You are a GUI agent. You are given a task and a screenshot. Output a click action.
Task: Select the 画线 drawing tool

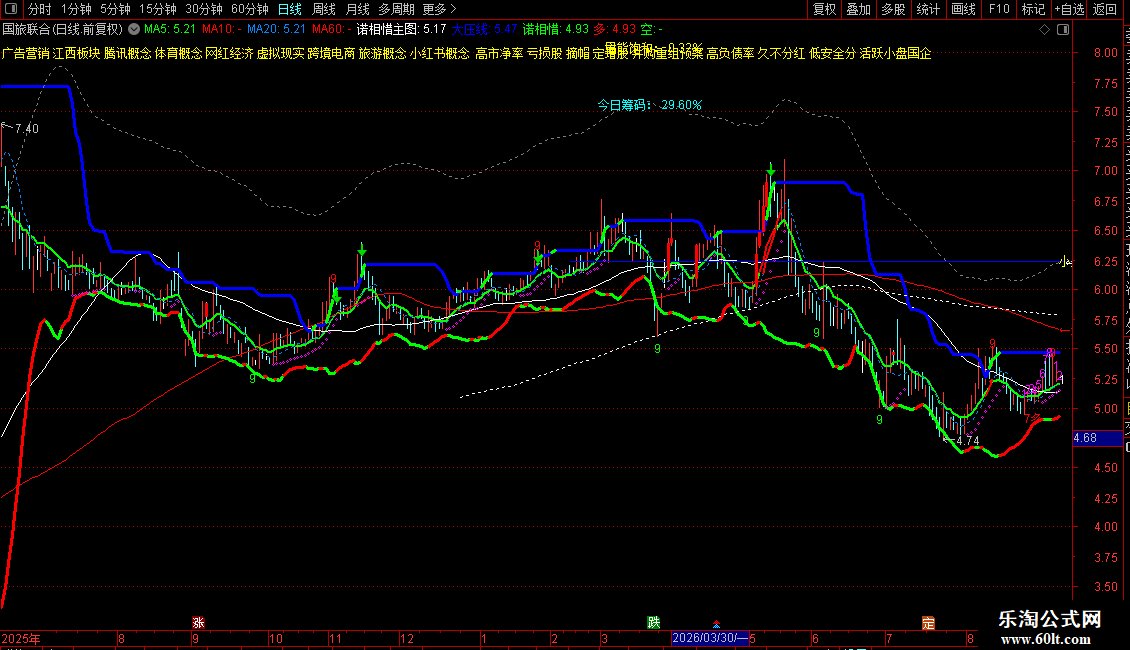[x=964, y=9]
